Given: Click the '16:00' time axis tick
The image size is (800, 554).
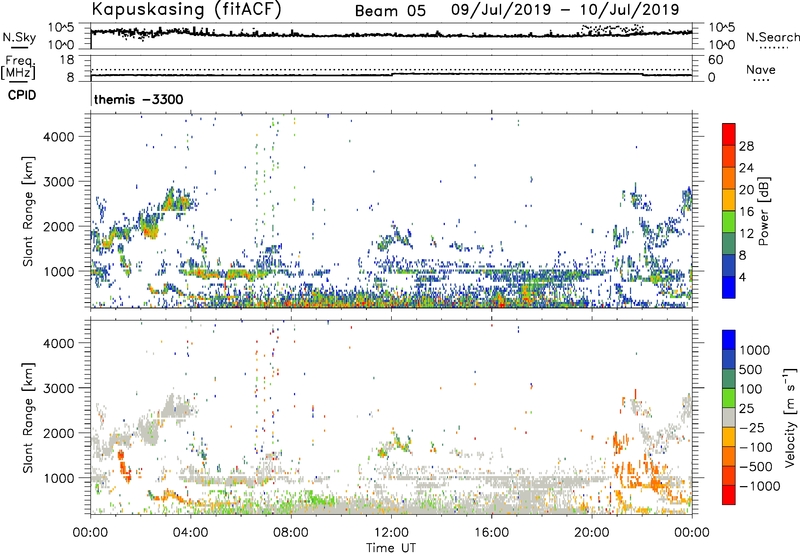Looking at the screenshot, I should tap(491, 533).
